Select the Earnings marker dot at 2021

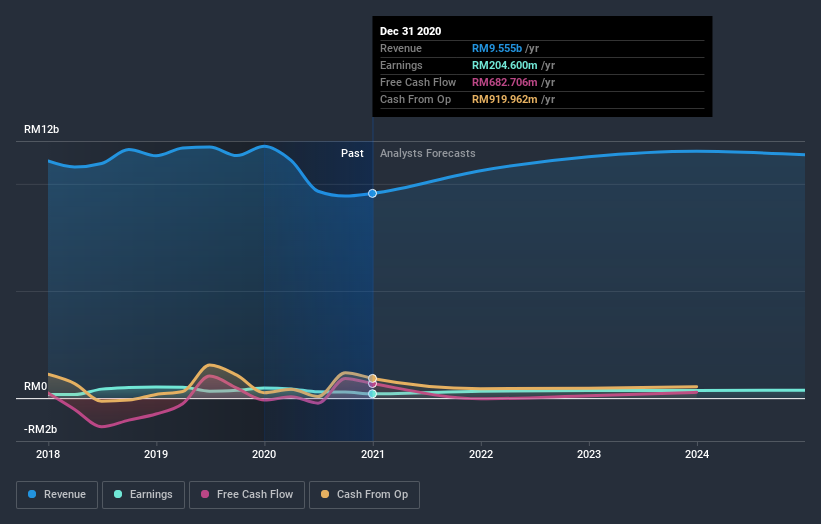click(x=372, y=394)
